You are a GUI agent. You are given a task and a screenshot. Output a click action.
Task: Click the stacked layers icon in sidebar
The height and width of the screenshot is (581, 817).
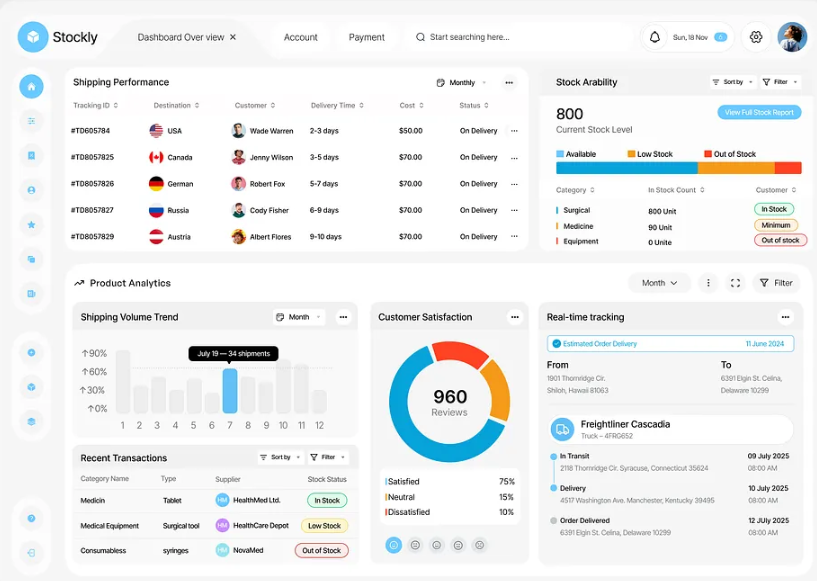click(31, 422)
